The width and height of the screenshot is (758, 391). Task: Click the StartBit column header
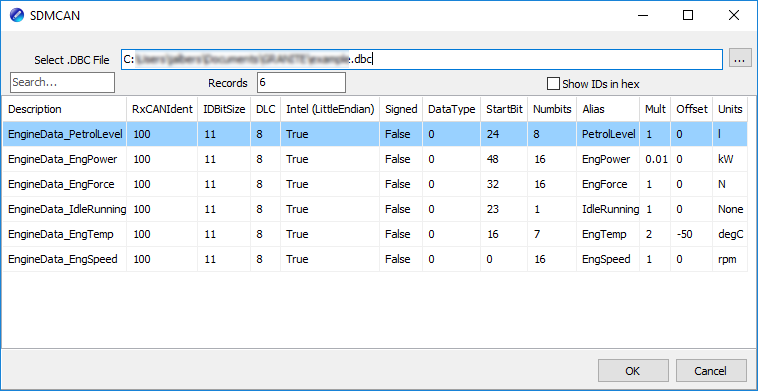point(504,109)
